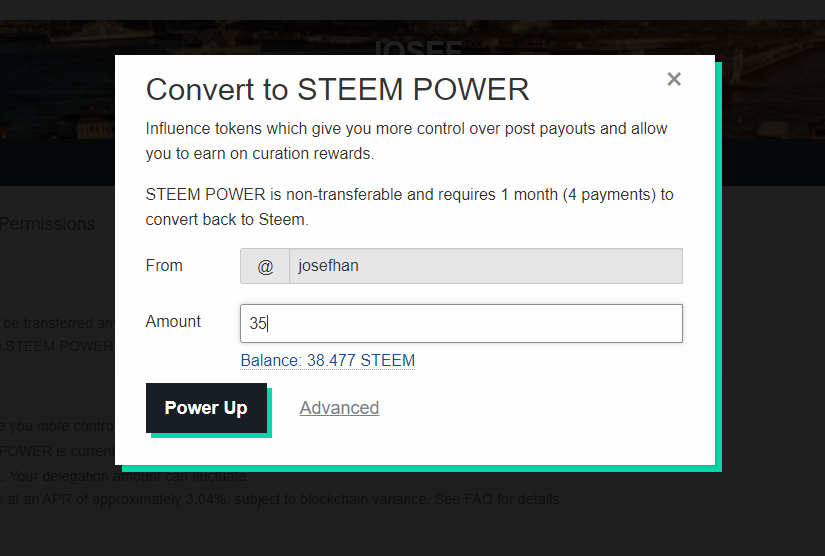Screen dimensions: 825x556
Task: Click the dimmed STEEM POWER text behind dialog
Action: coord(59,346)
